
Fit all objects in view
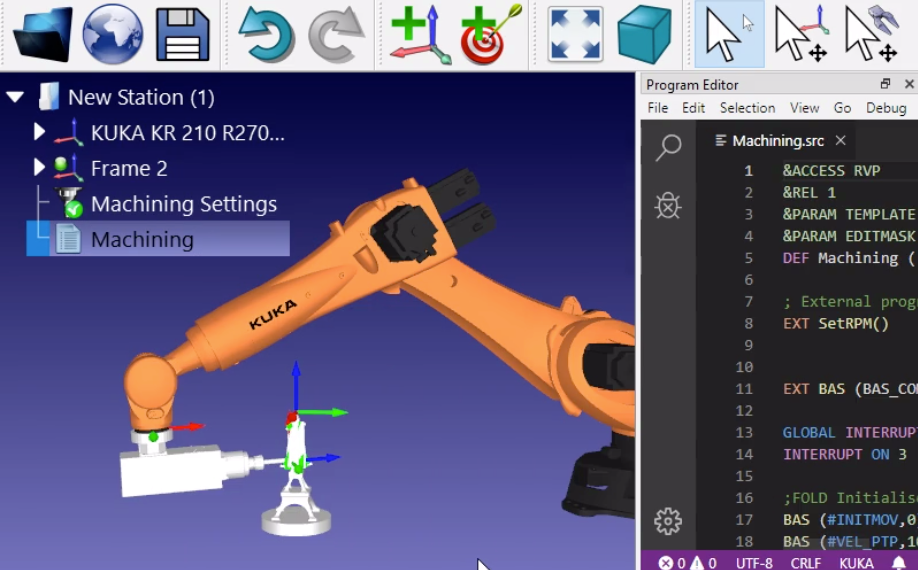(575, 35)
